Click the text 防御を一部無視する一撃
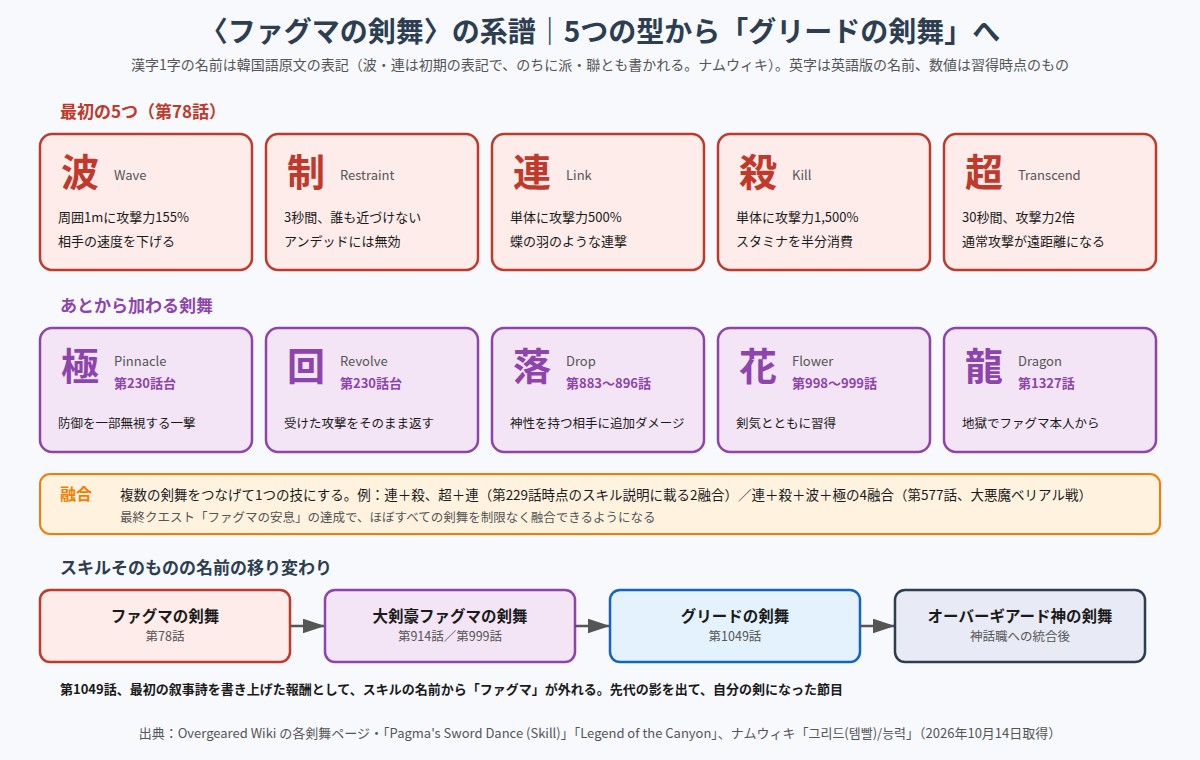 (x=127, y=423)
